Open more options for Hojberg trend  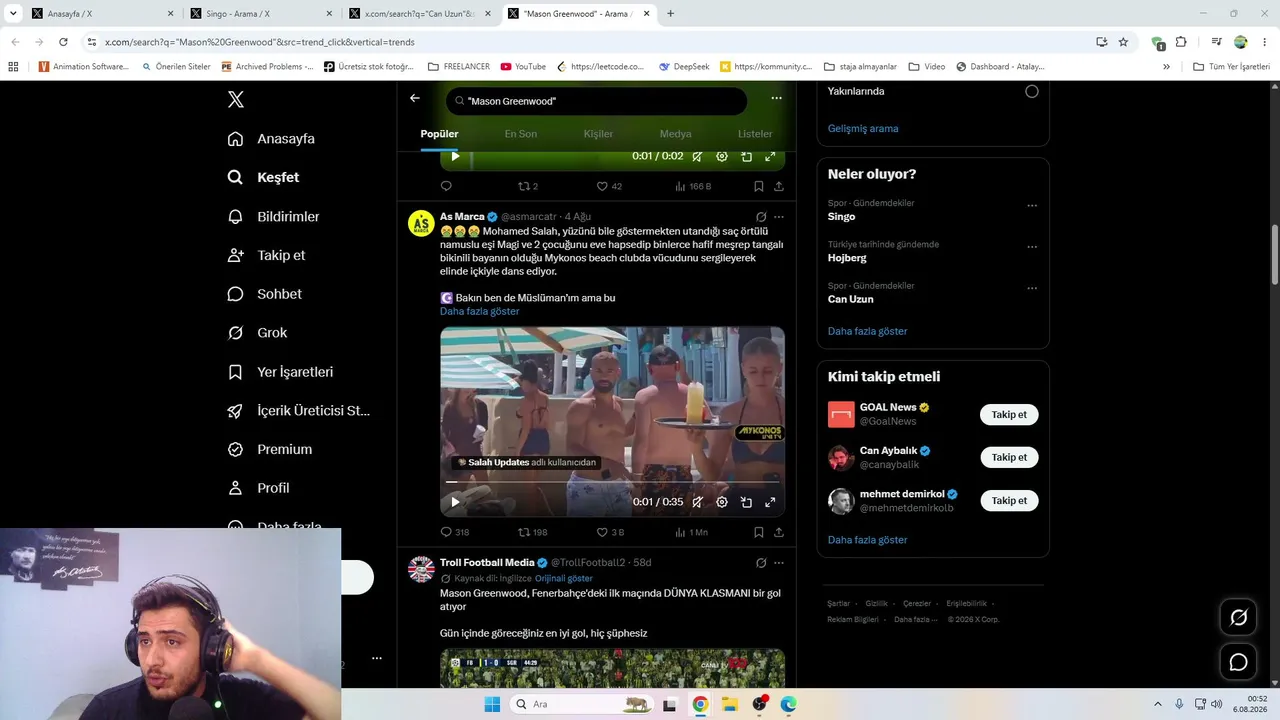pos(1032,247)
